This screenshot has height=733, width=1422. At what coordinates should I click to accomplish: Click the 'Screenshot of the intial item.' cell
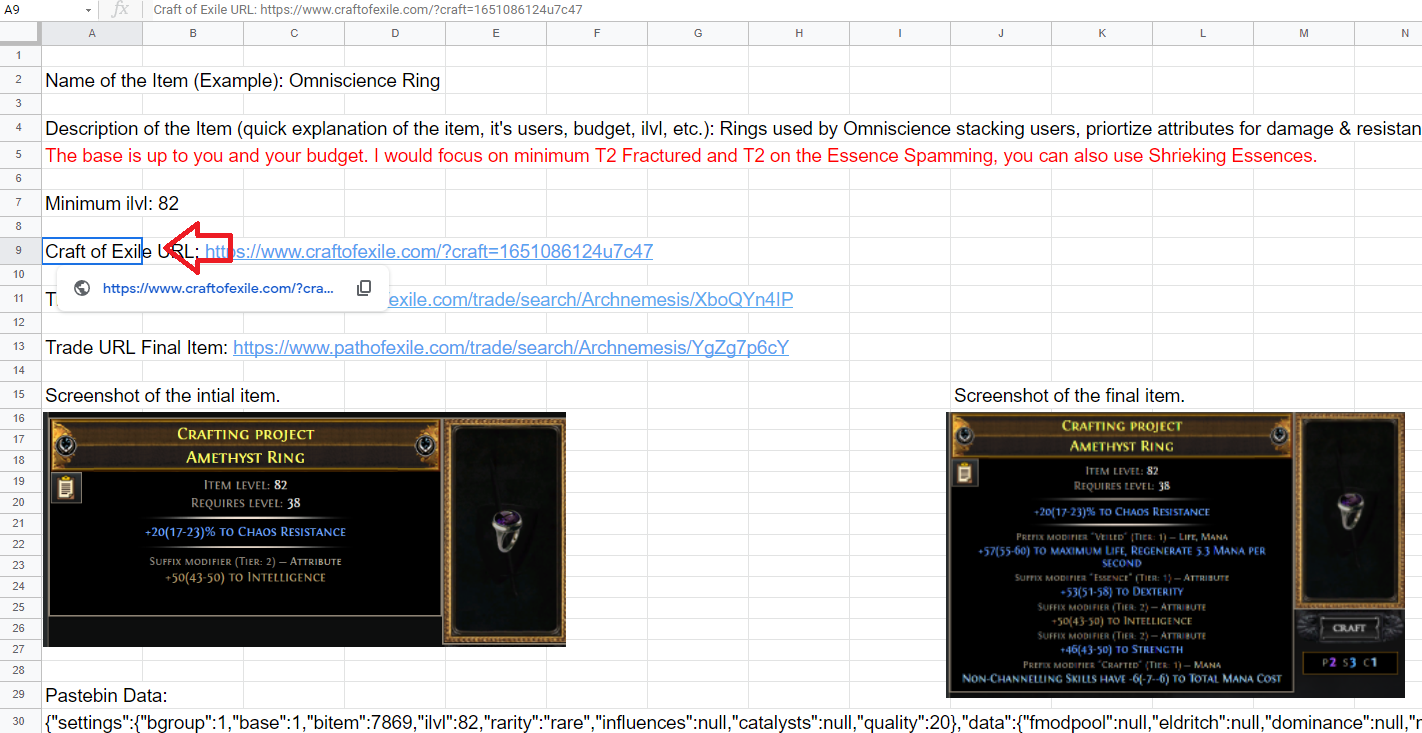point(163,396)
